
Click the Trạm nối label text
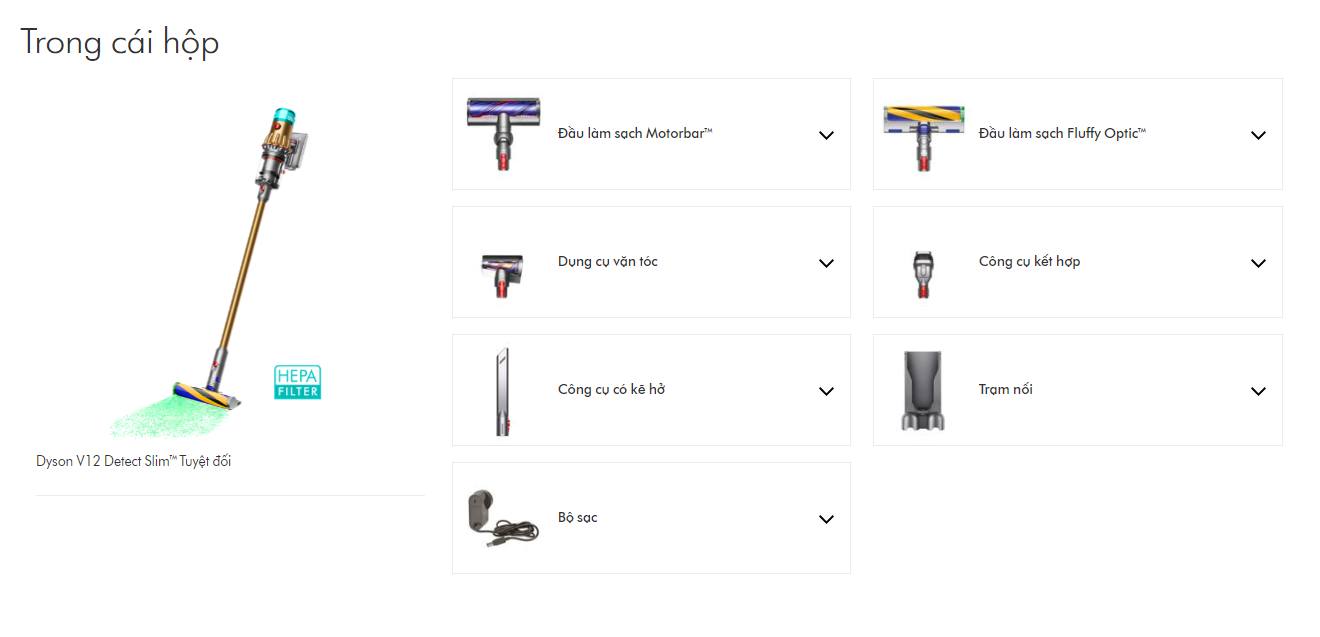[x=1005, y=390]
